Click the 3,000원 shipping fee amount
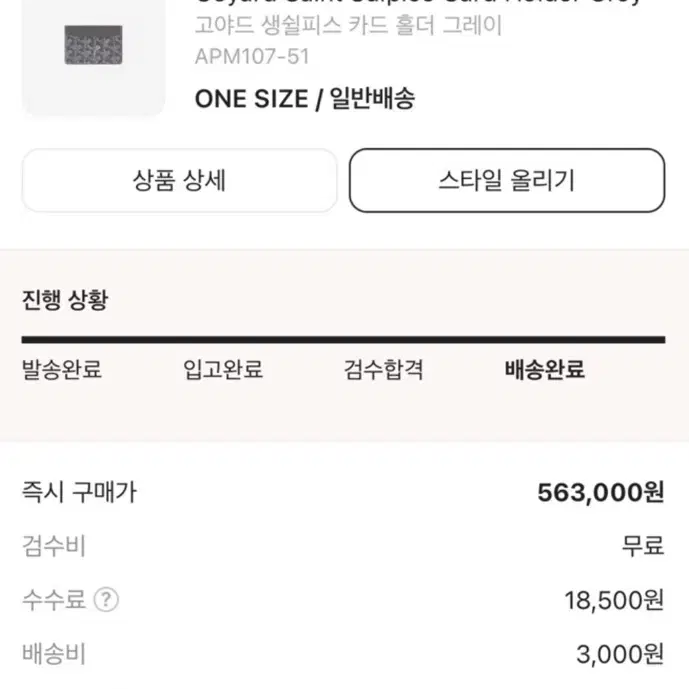 point(620,654)
